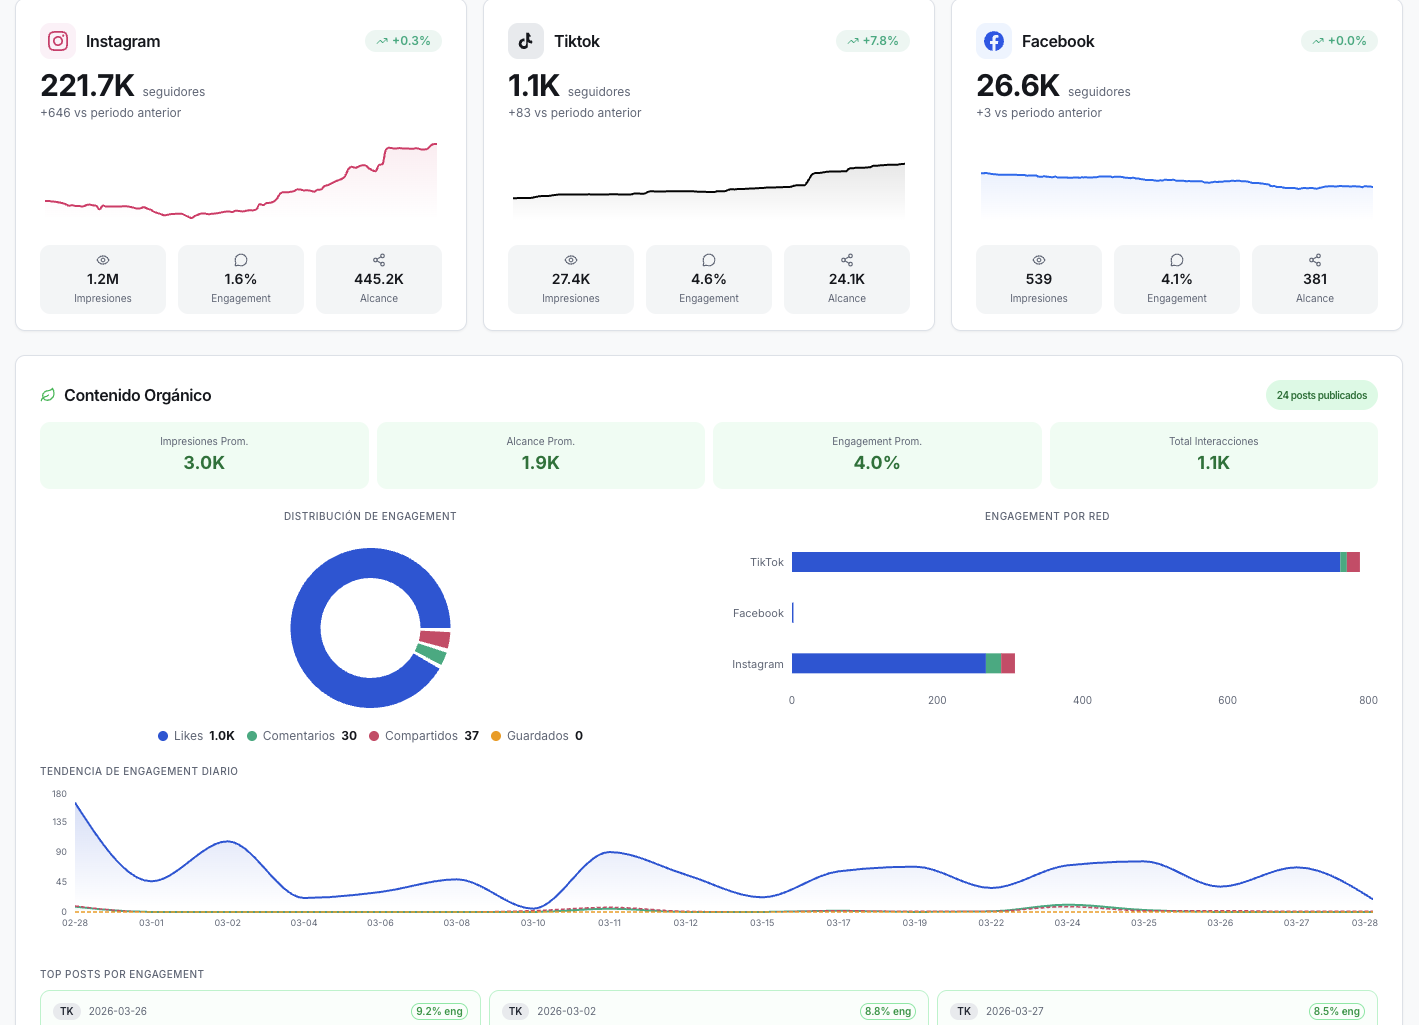Toggle the Likes legend item
Viewport: 1419px width, 1025px height.
(196, 736)
